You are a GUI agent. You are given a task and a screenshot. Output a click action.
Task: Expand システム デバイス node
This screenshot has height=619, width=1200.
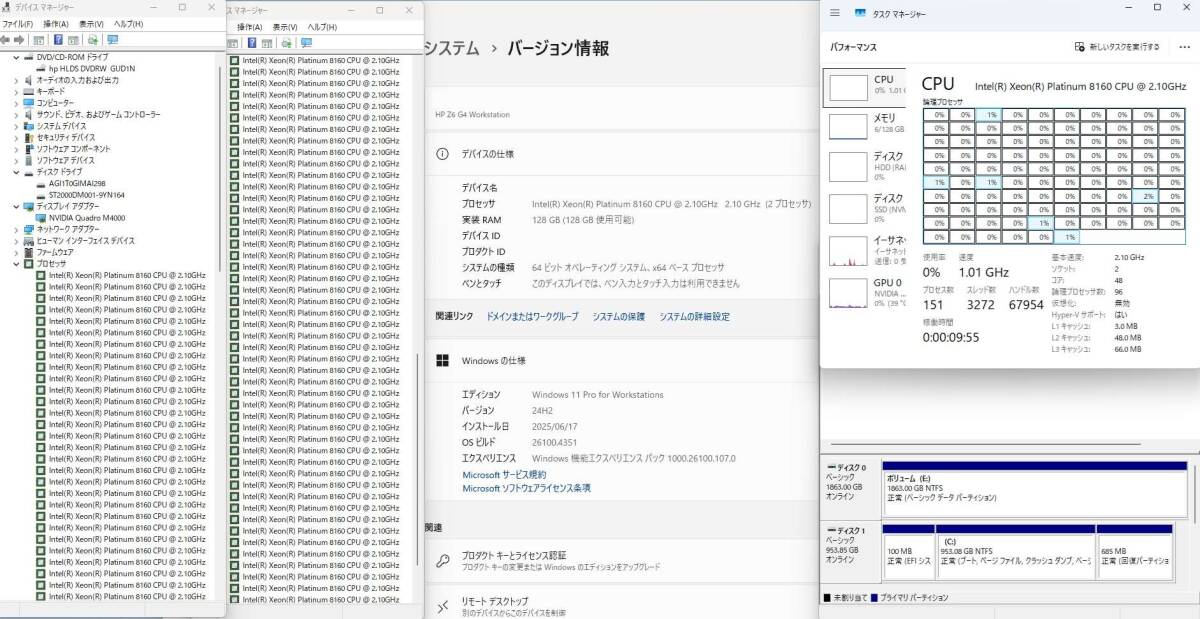click(x=15, y=126)
